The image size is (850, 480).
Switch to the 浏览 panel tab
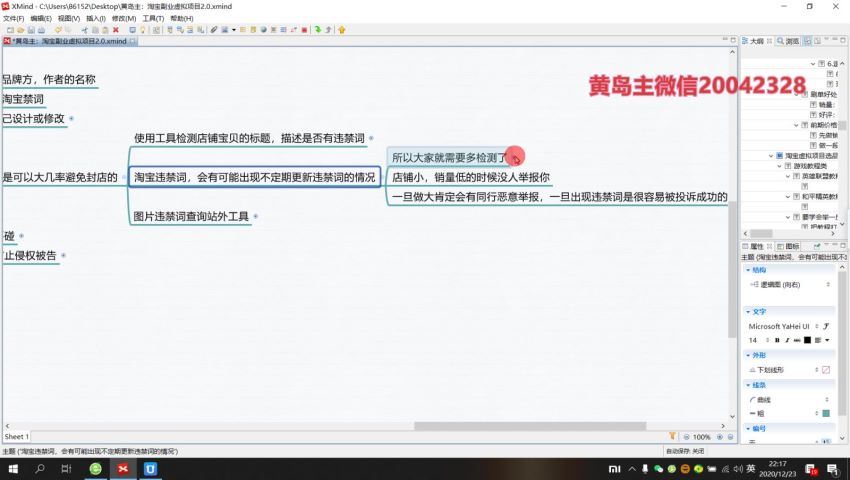click(x=788, y=41)
